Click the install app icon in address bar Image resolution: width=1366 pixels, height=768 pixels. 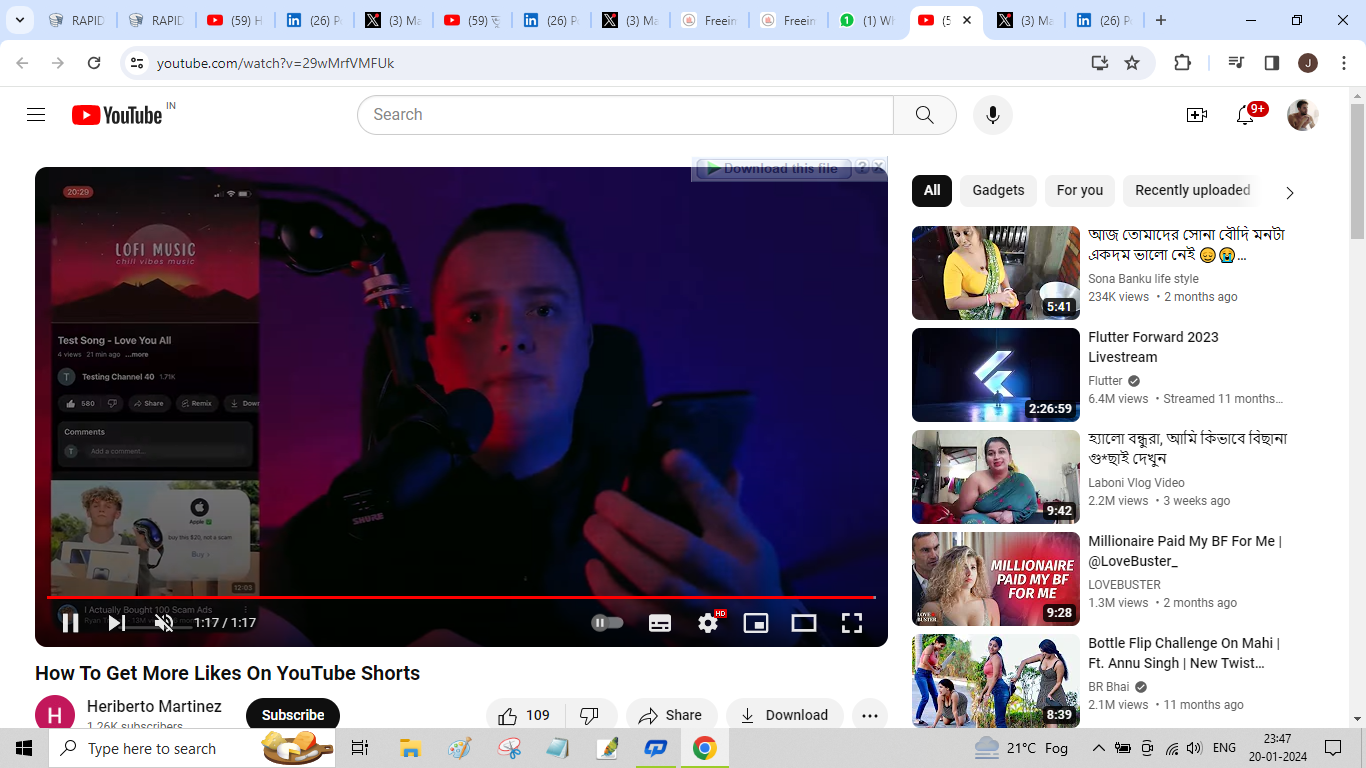tap(1100, 63)
